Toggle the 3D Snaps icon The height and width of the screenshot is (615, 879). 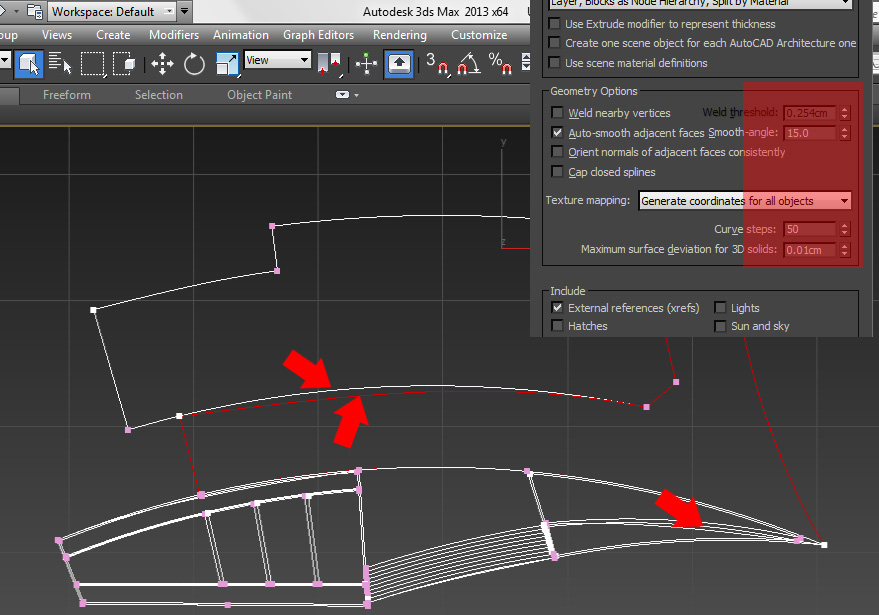click(x=438, y=65)
